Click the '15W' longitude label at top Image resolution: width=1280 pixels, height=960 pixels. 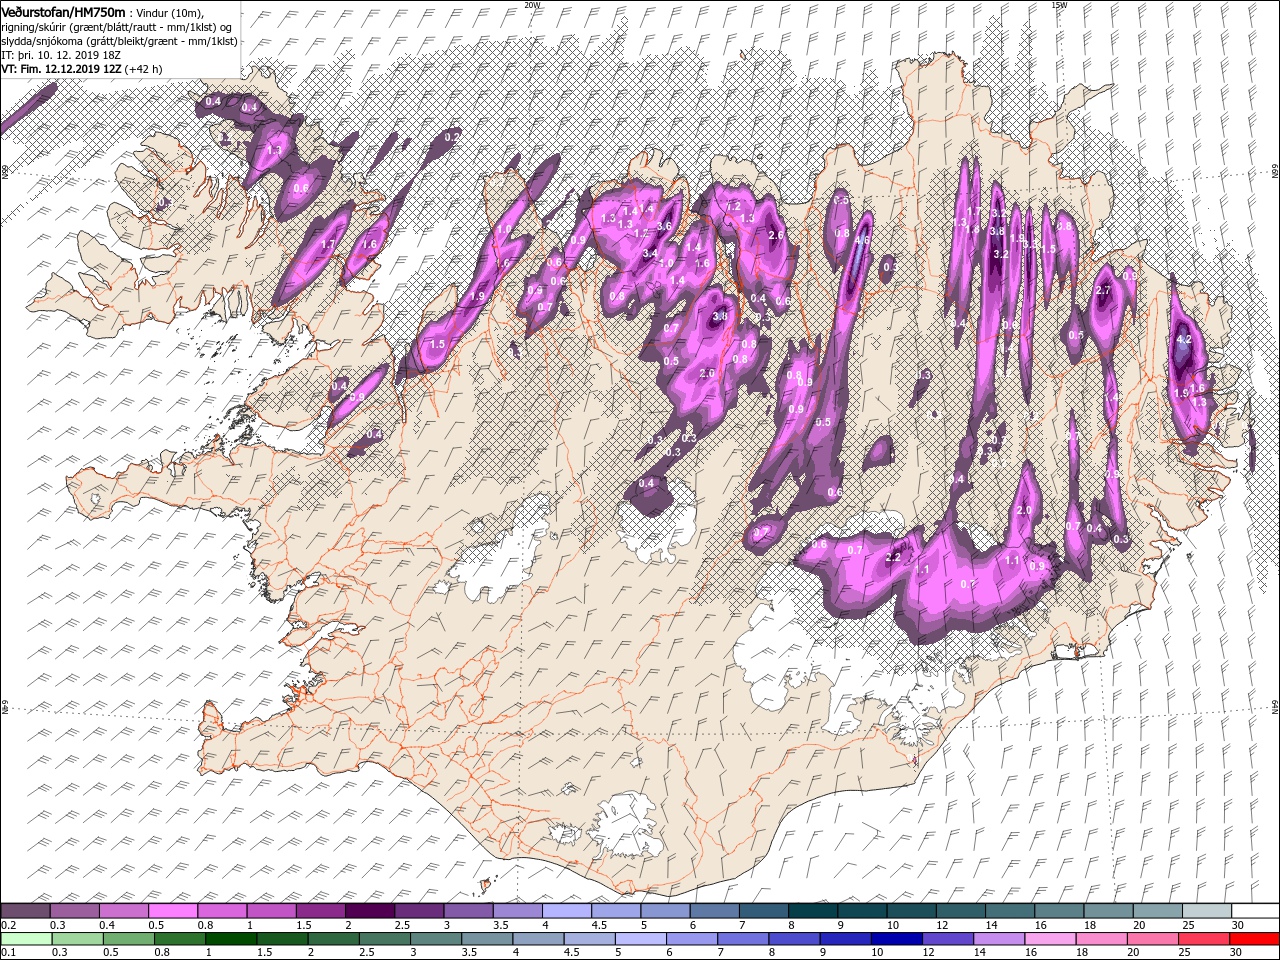coord(1059,5)
